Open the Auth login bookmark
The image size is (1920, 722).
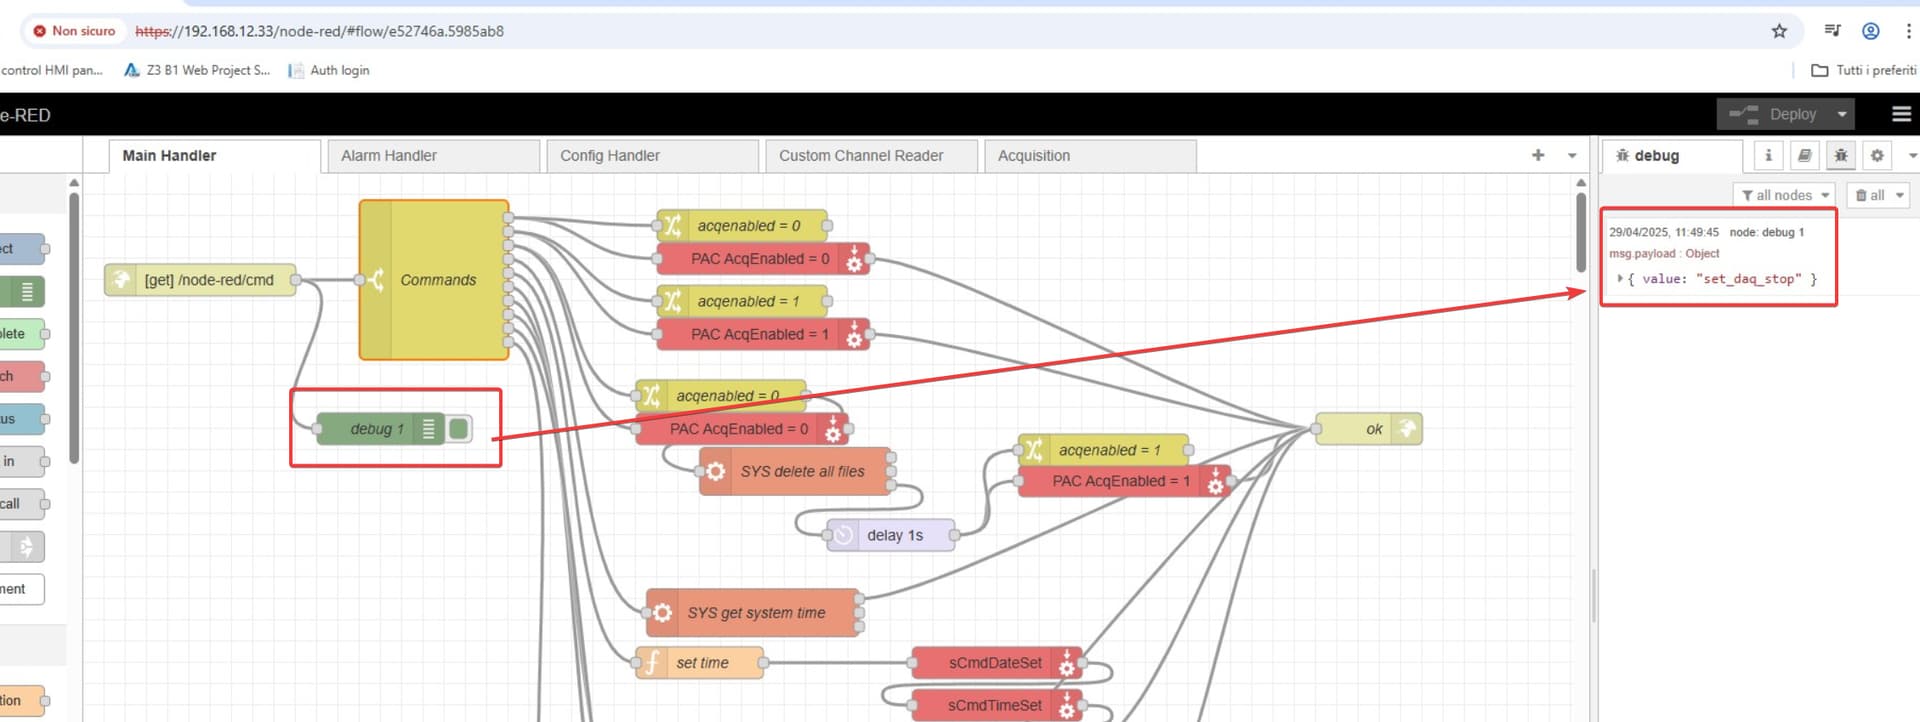(329, 70)
